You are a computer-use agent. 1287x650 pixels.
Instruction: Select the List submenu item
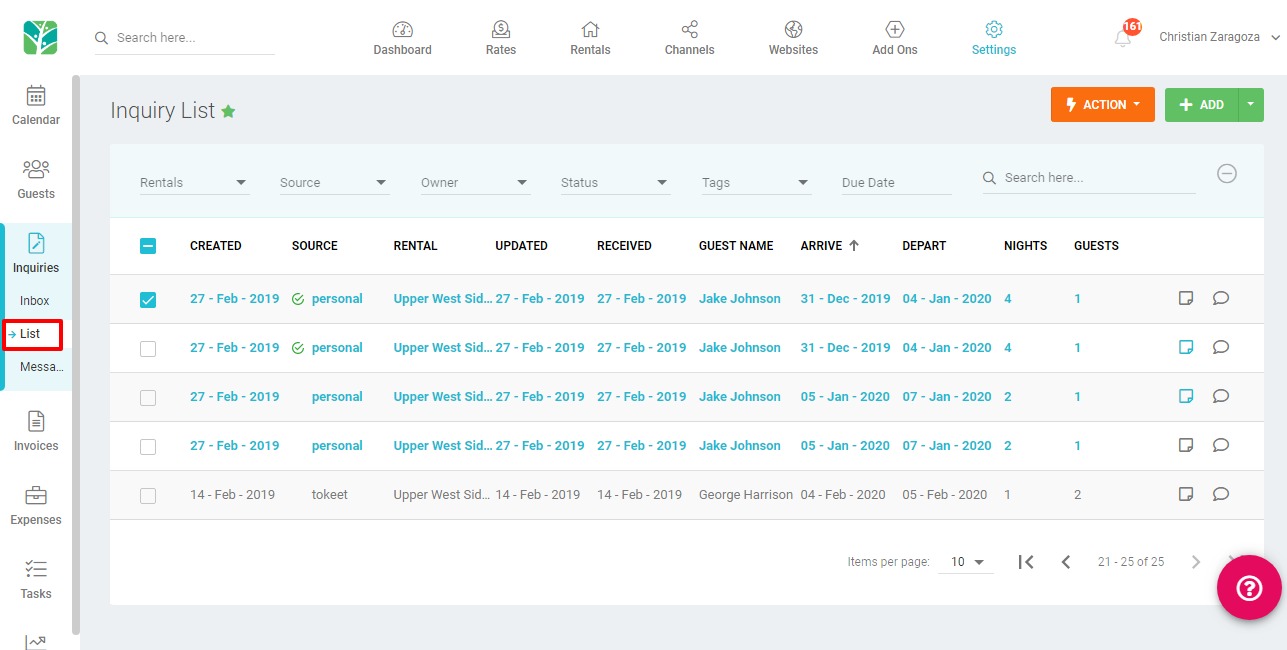(x=30, y=334)
